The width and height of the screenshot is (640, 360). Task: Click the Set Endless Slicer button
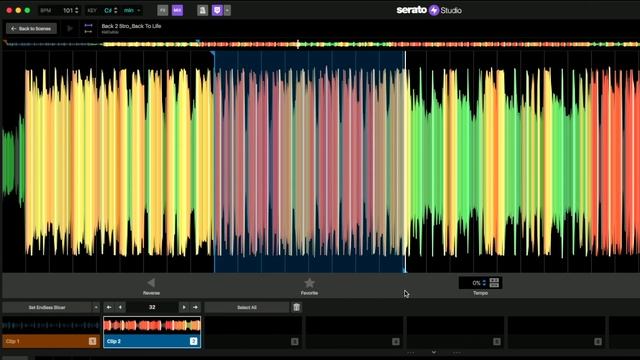[47, 307]
